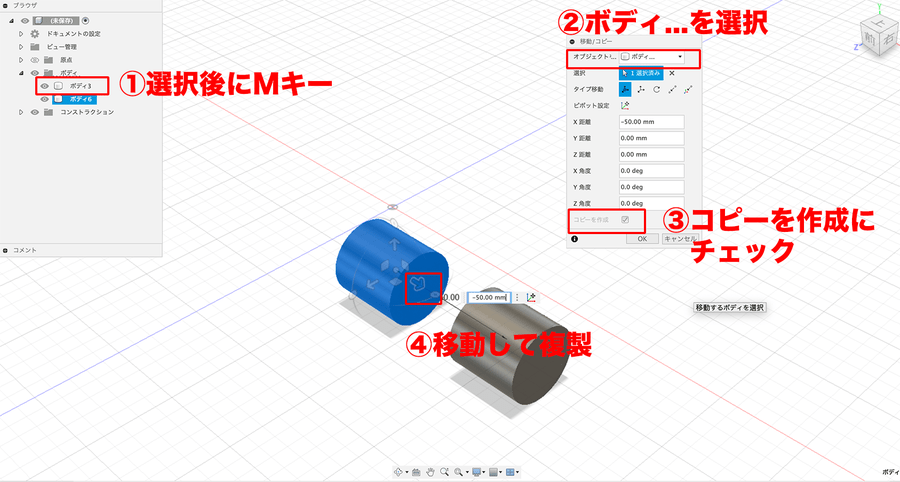900x482 pixels.
Task: Select the Zoom Window tool
Action: [458, 472]
